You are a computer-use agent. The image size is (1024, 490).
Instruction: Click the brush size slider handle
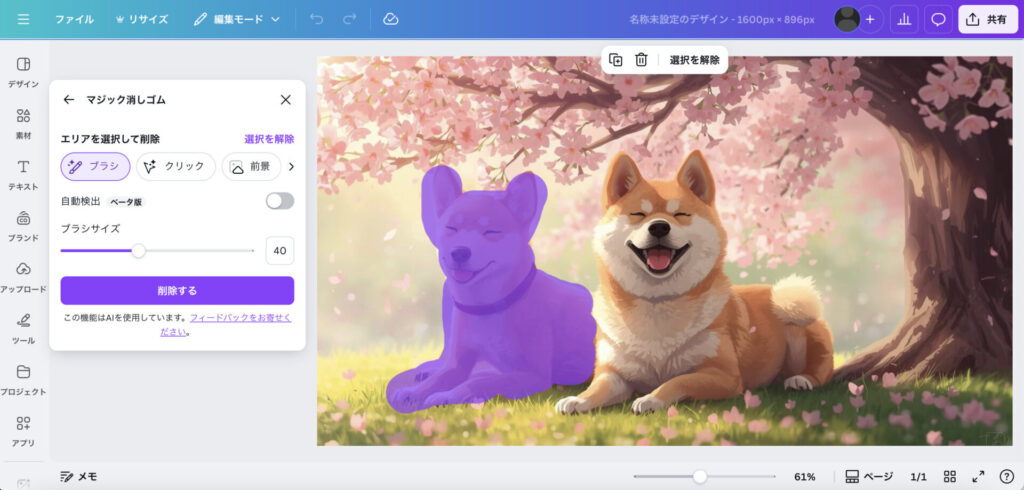139,251
